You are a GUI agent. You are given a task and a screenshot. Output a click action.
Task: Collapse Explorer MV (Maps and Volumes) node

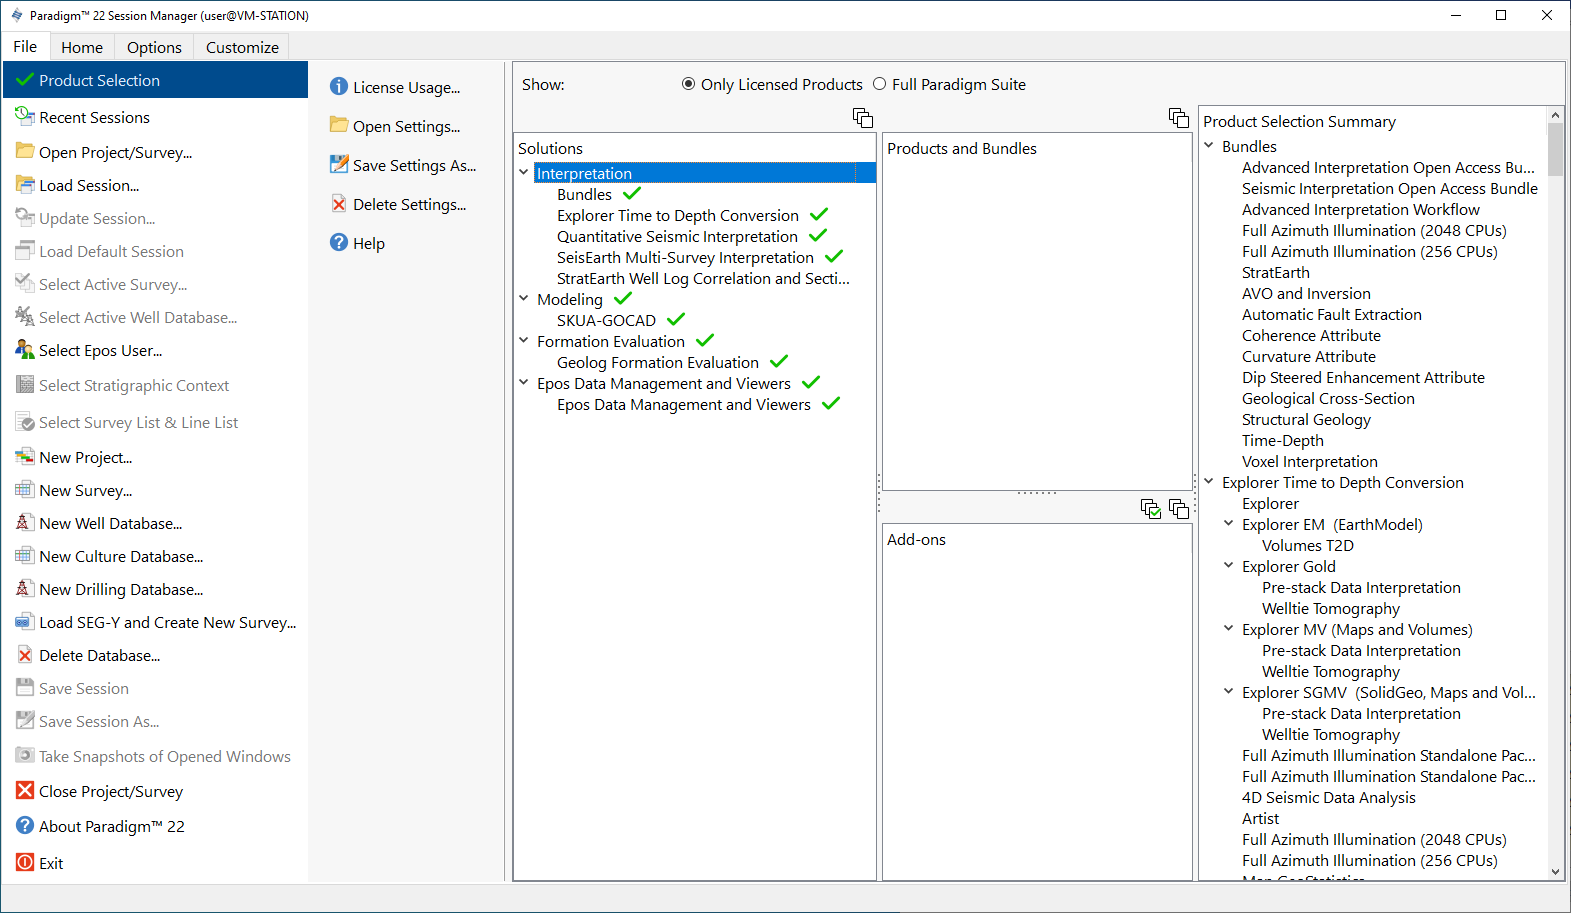(1229, 628)
